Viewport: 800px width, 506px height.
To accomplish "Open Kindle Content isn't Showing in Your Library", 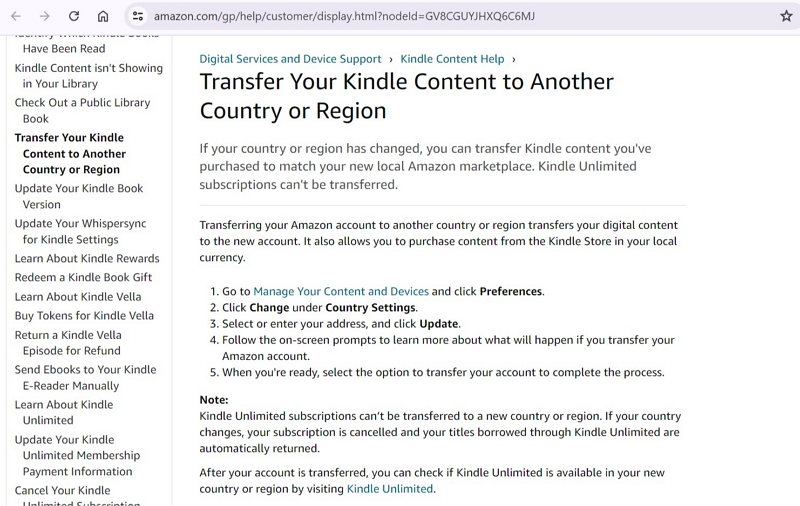I will point(88,75).
